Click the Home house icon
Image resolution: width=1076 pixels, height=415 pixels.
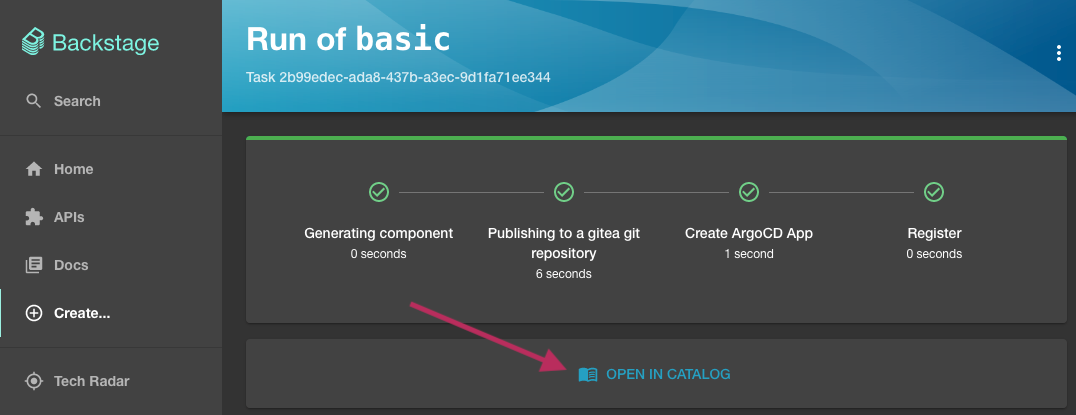click(x=34, y=169)
